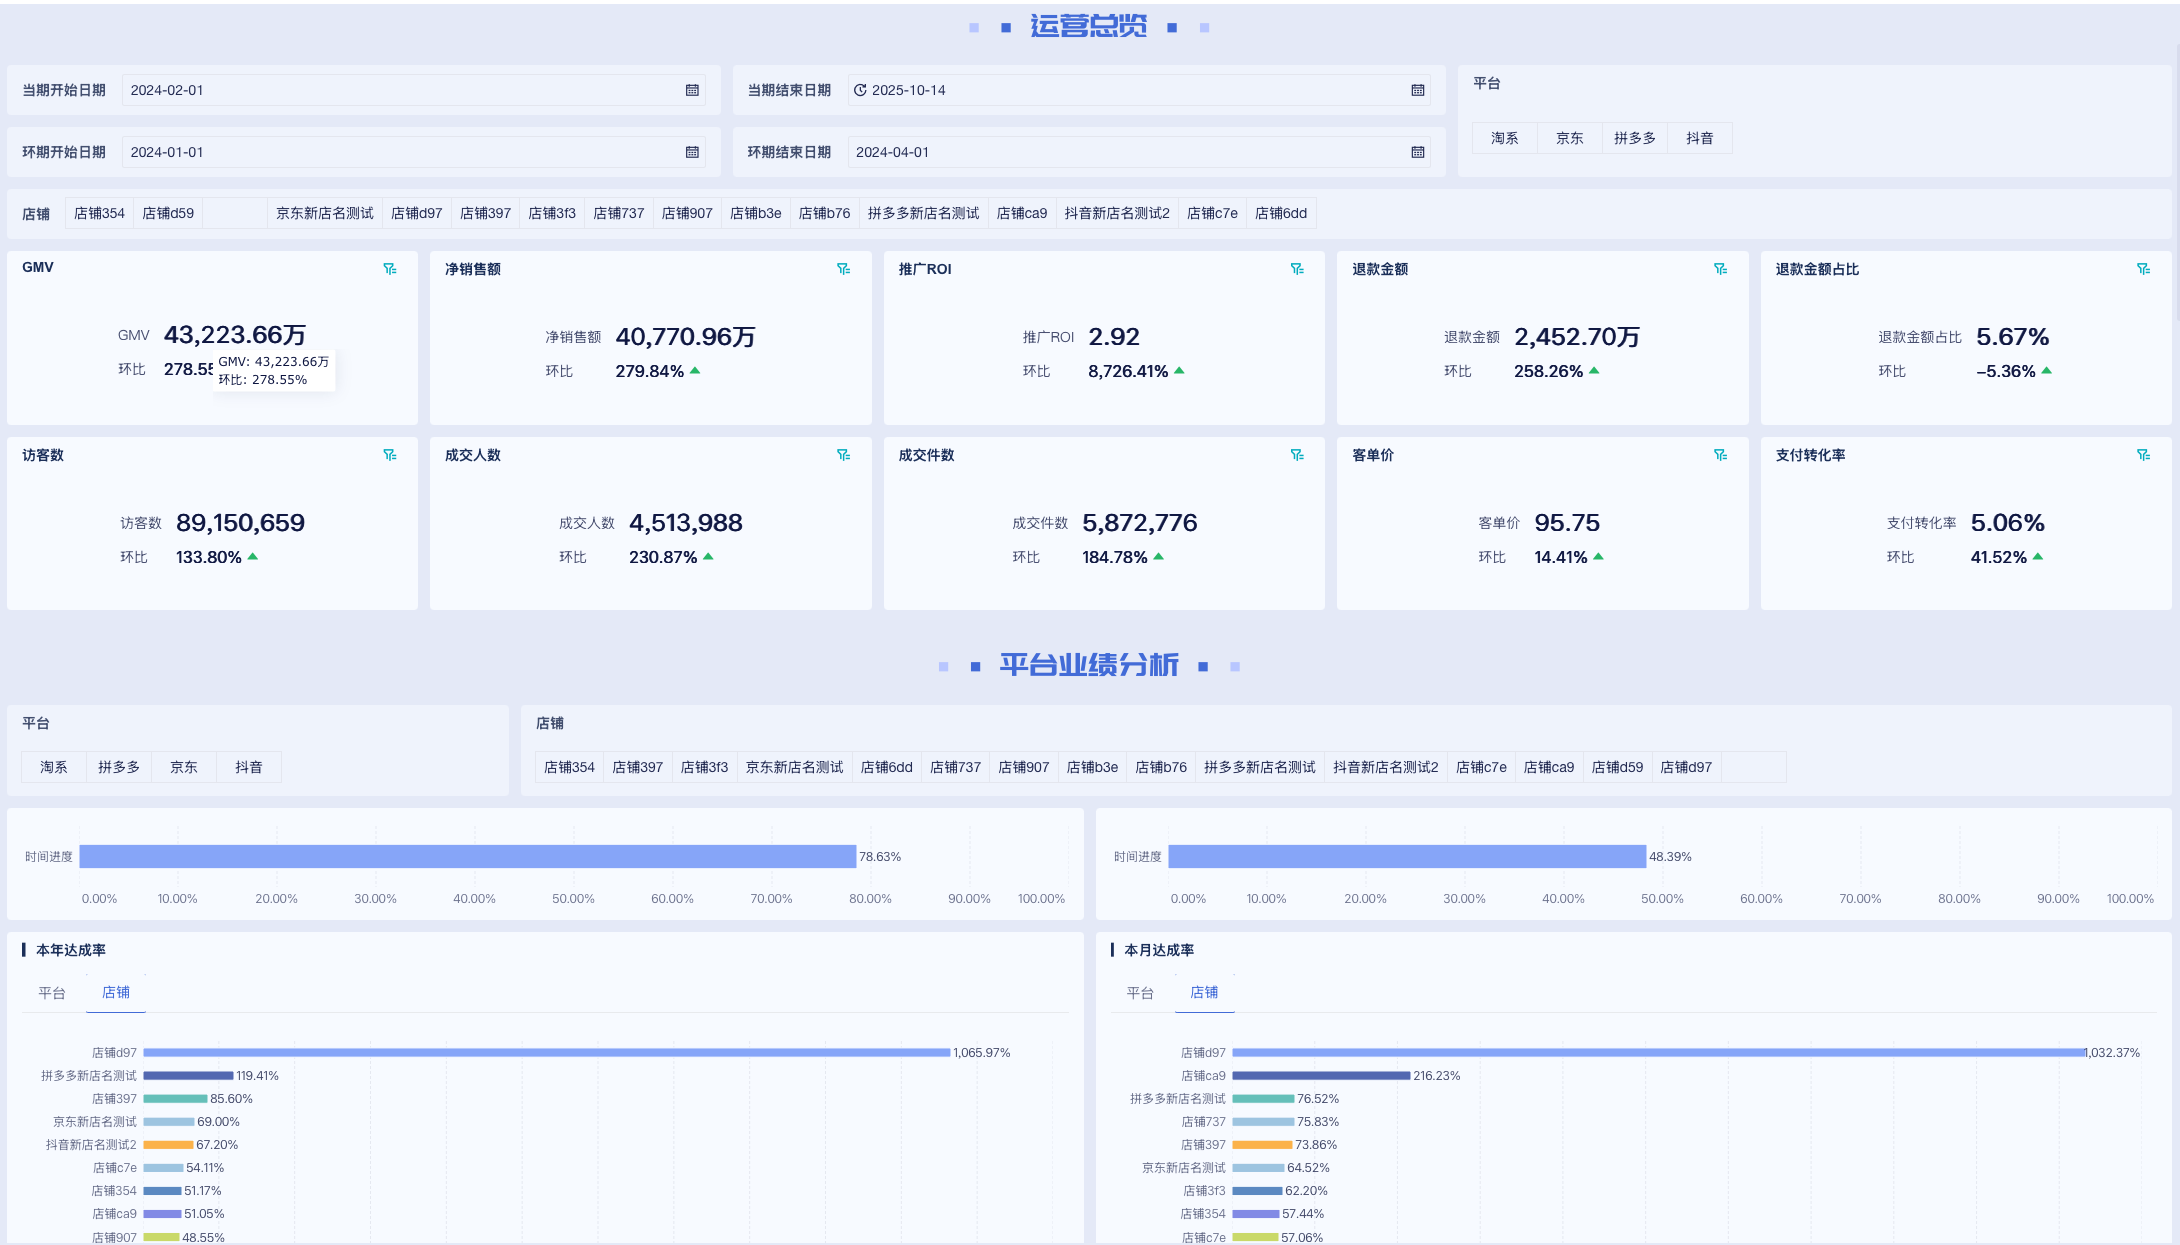The height and width of the screenshot is (1245, 2180).
Task: Click the 78.63% 时间进度 progress bar
Action: (x=467, y=856)
